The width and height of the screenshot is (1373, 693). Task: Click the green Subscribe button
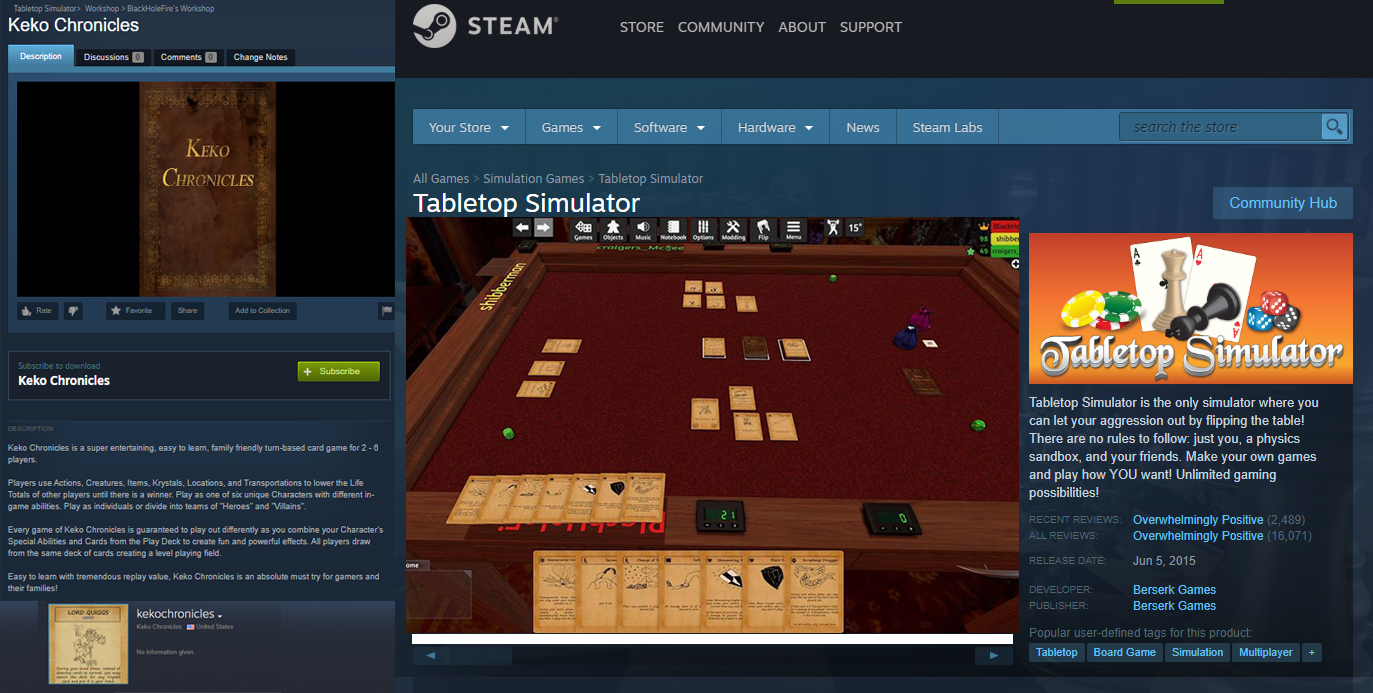pos(339,371)
